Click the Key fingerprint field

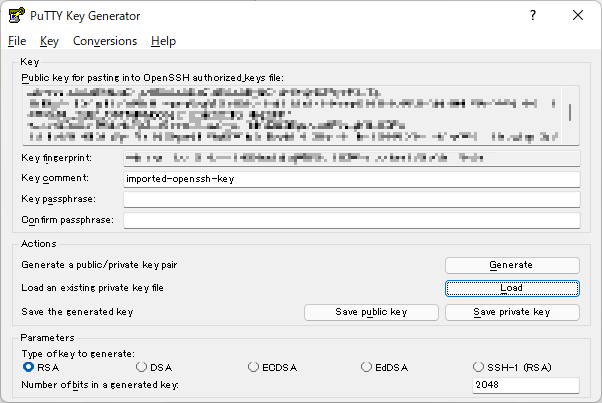(x=352, y=158)
